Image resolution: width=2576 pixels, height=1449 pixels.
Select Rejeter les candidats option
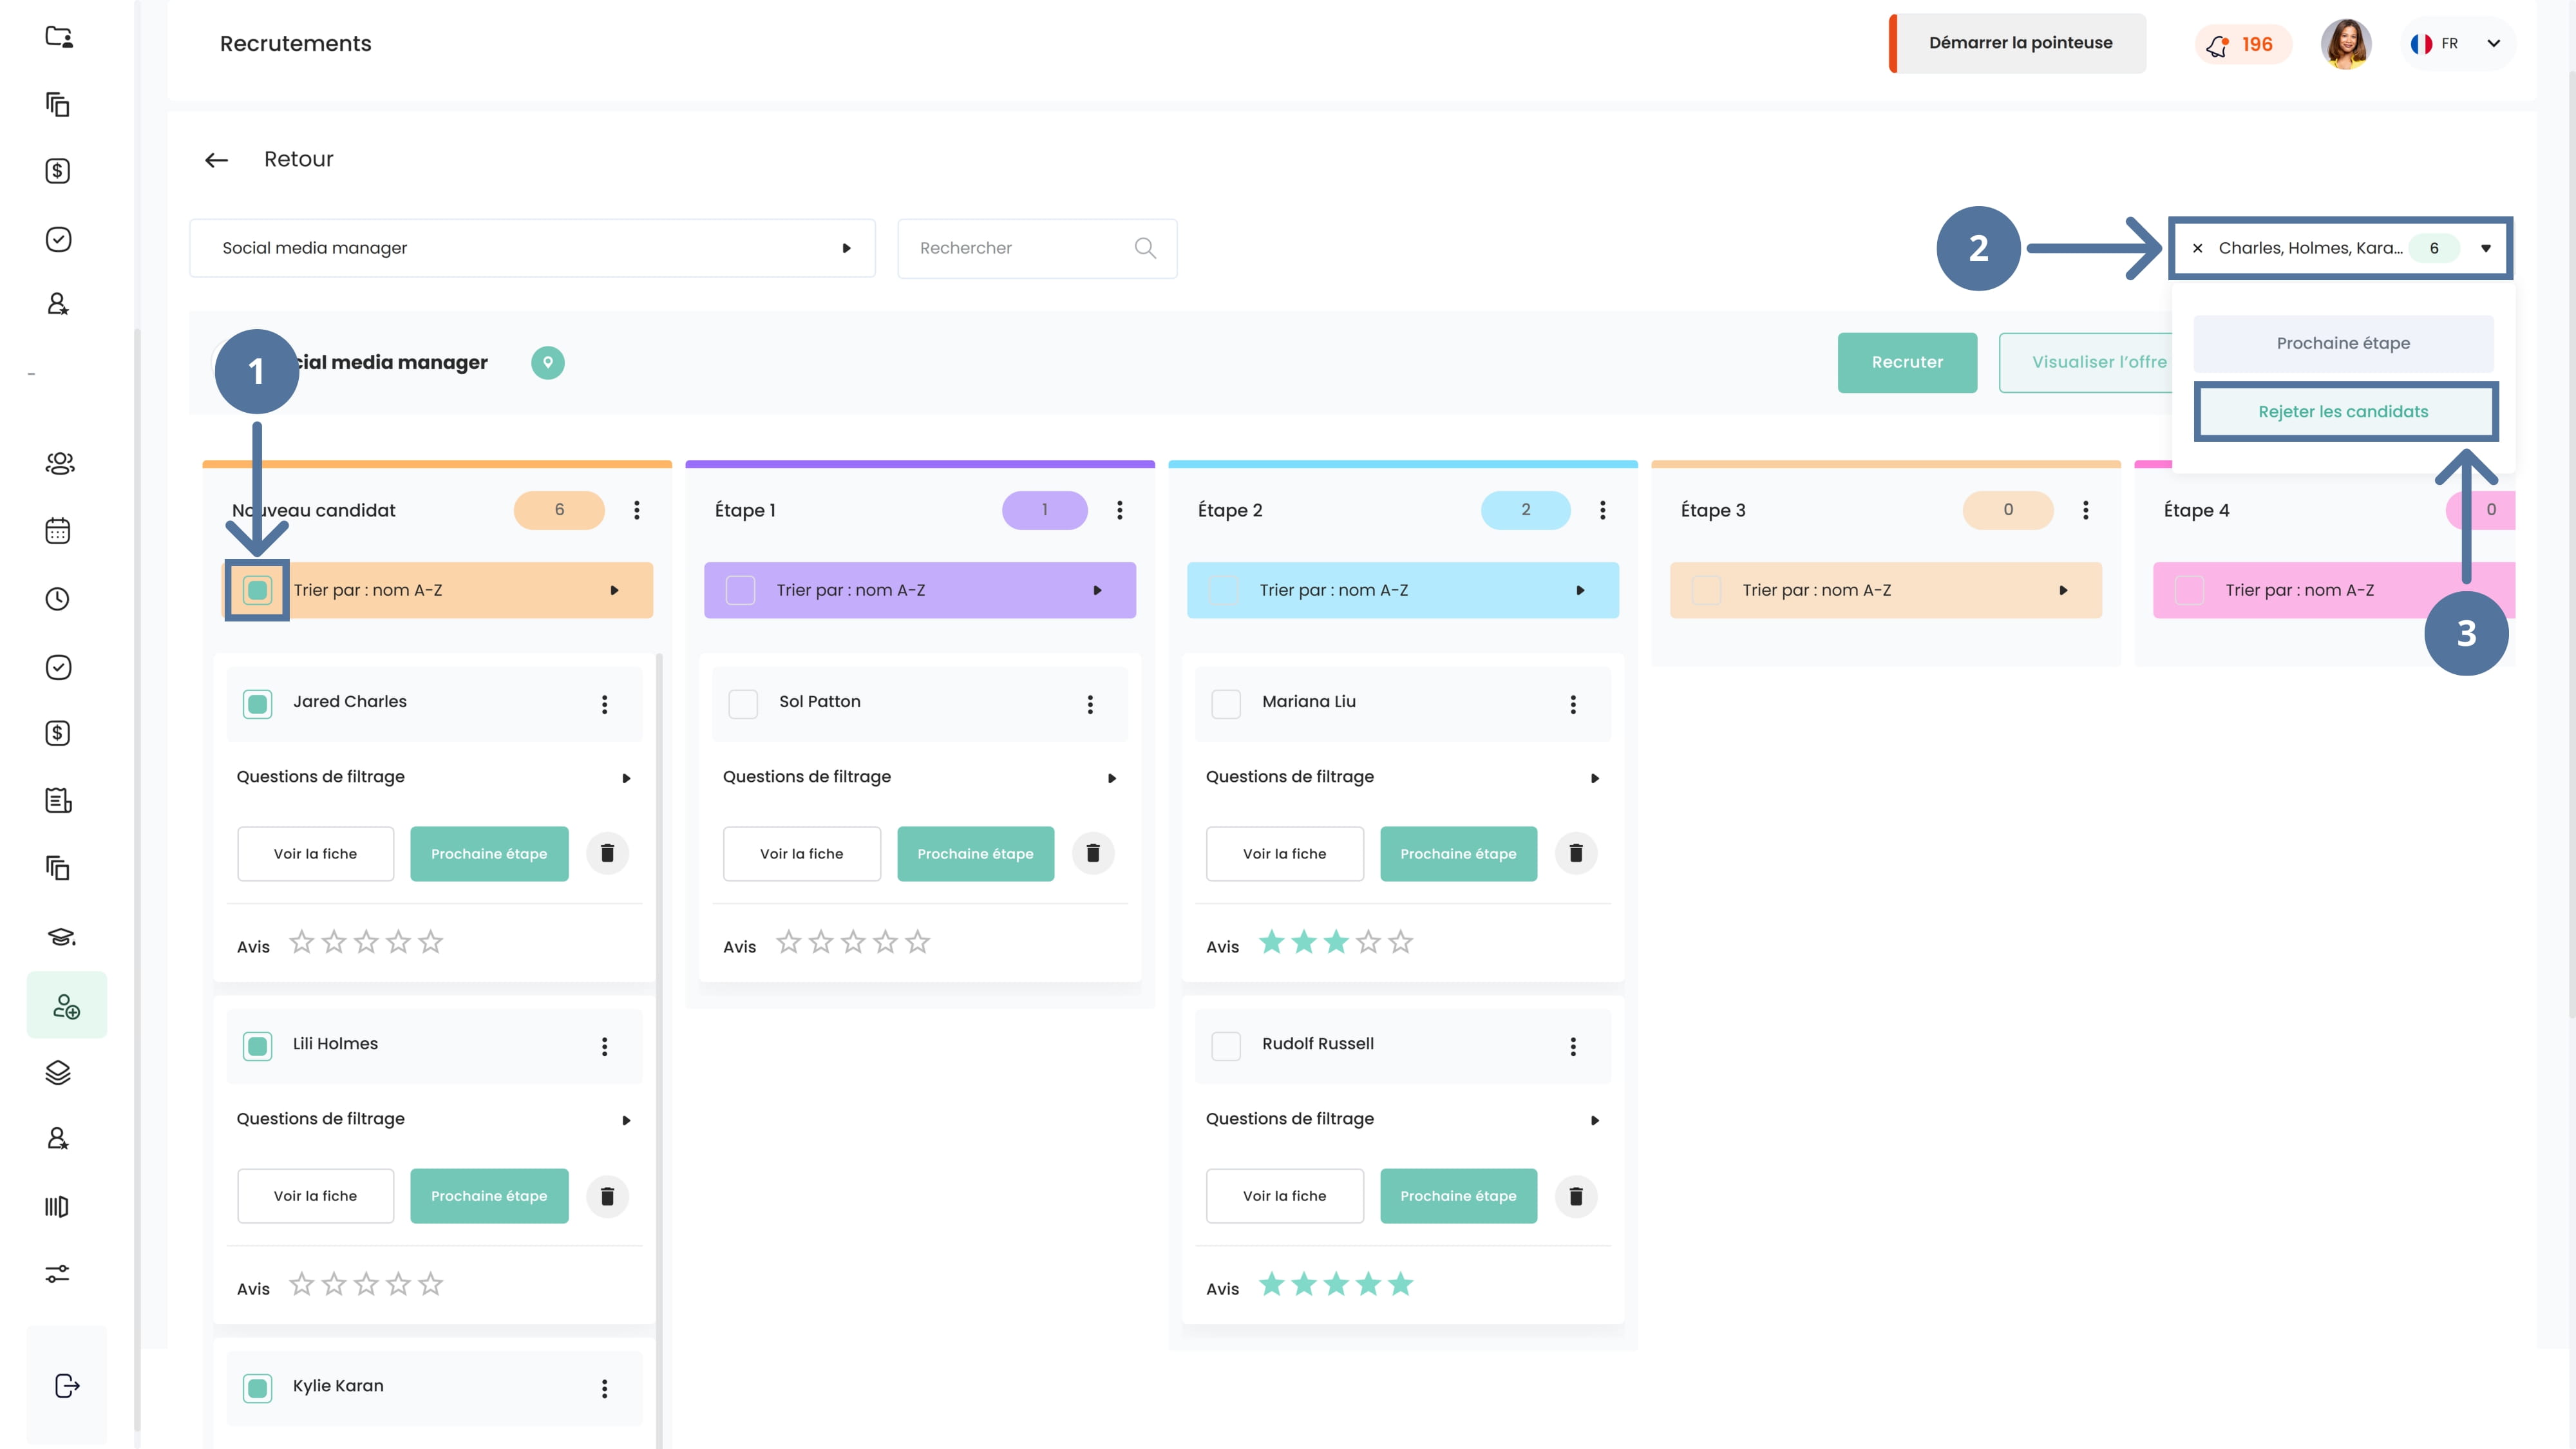pyautogui.click(x=2343, y=412)
